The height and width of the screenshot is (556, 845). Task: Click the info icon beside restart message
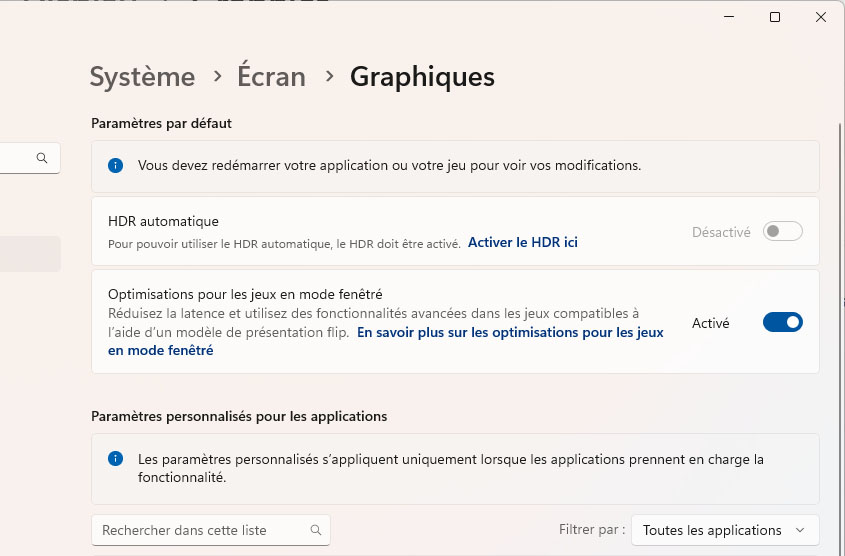115,165
